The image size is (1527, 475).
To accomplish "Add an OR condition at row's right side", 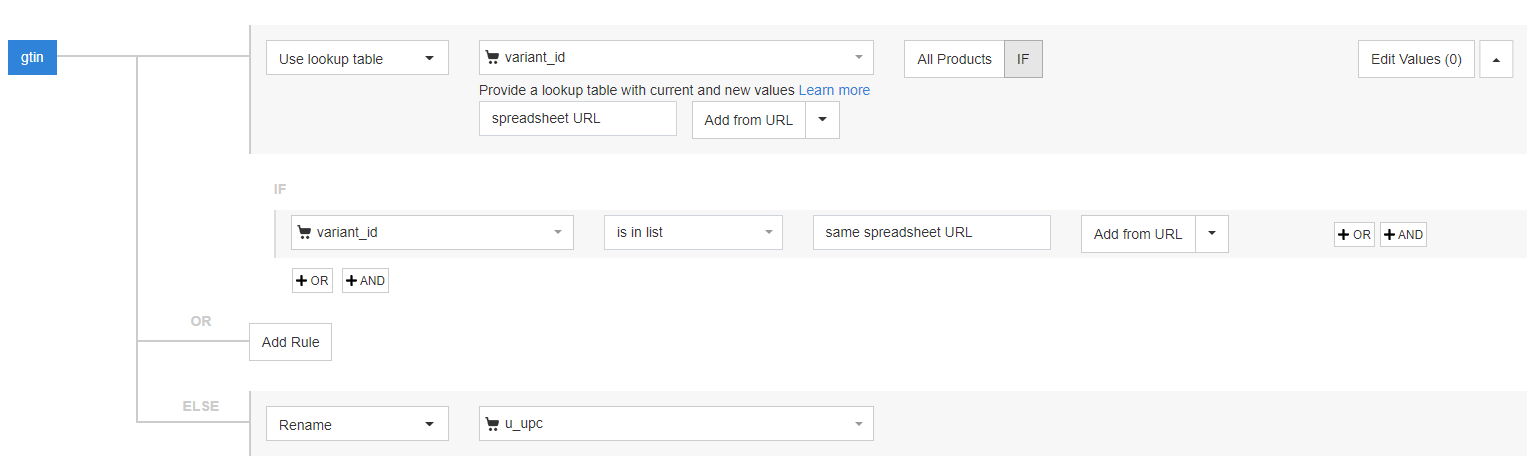I will click(x=1354, y=235).
